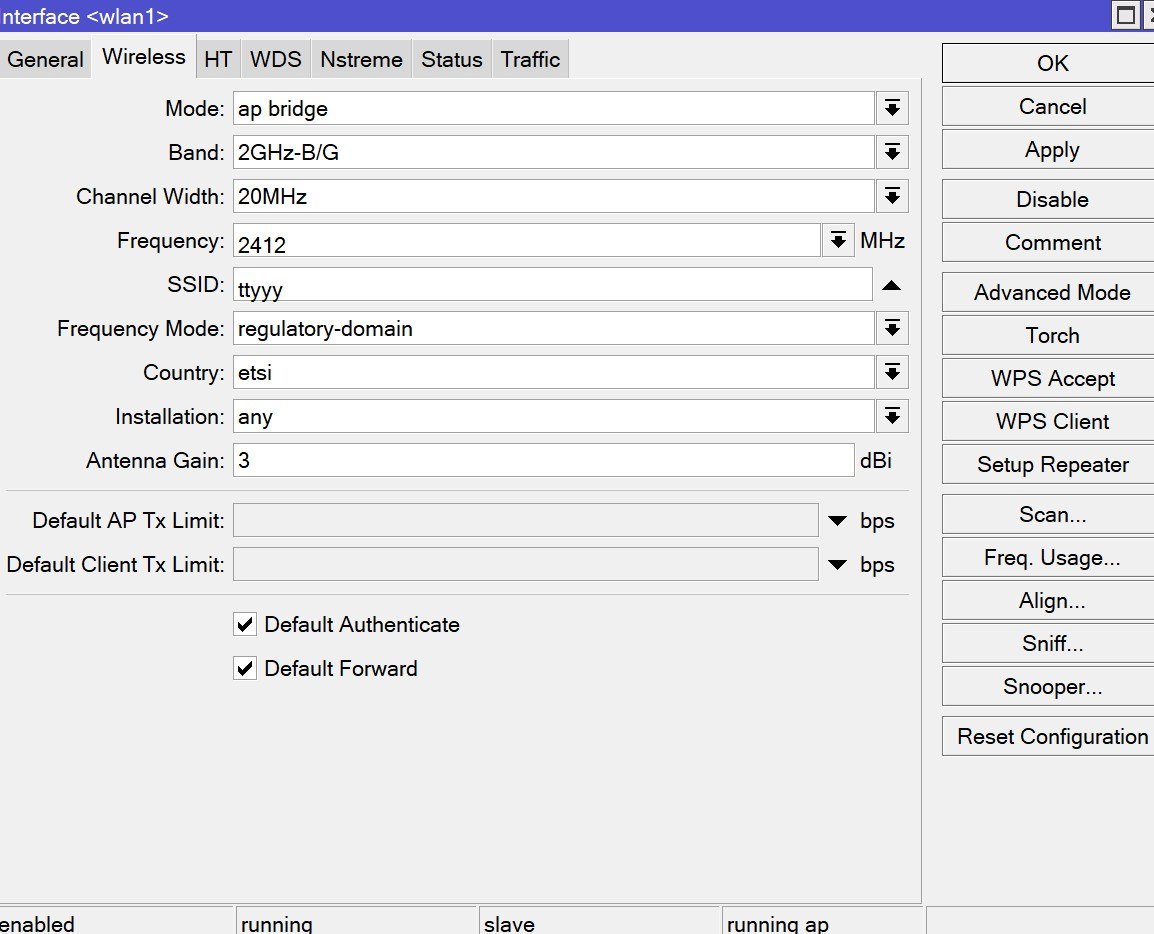Click the Mode field showing ap bridge

[x=553, y=108]
